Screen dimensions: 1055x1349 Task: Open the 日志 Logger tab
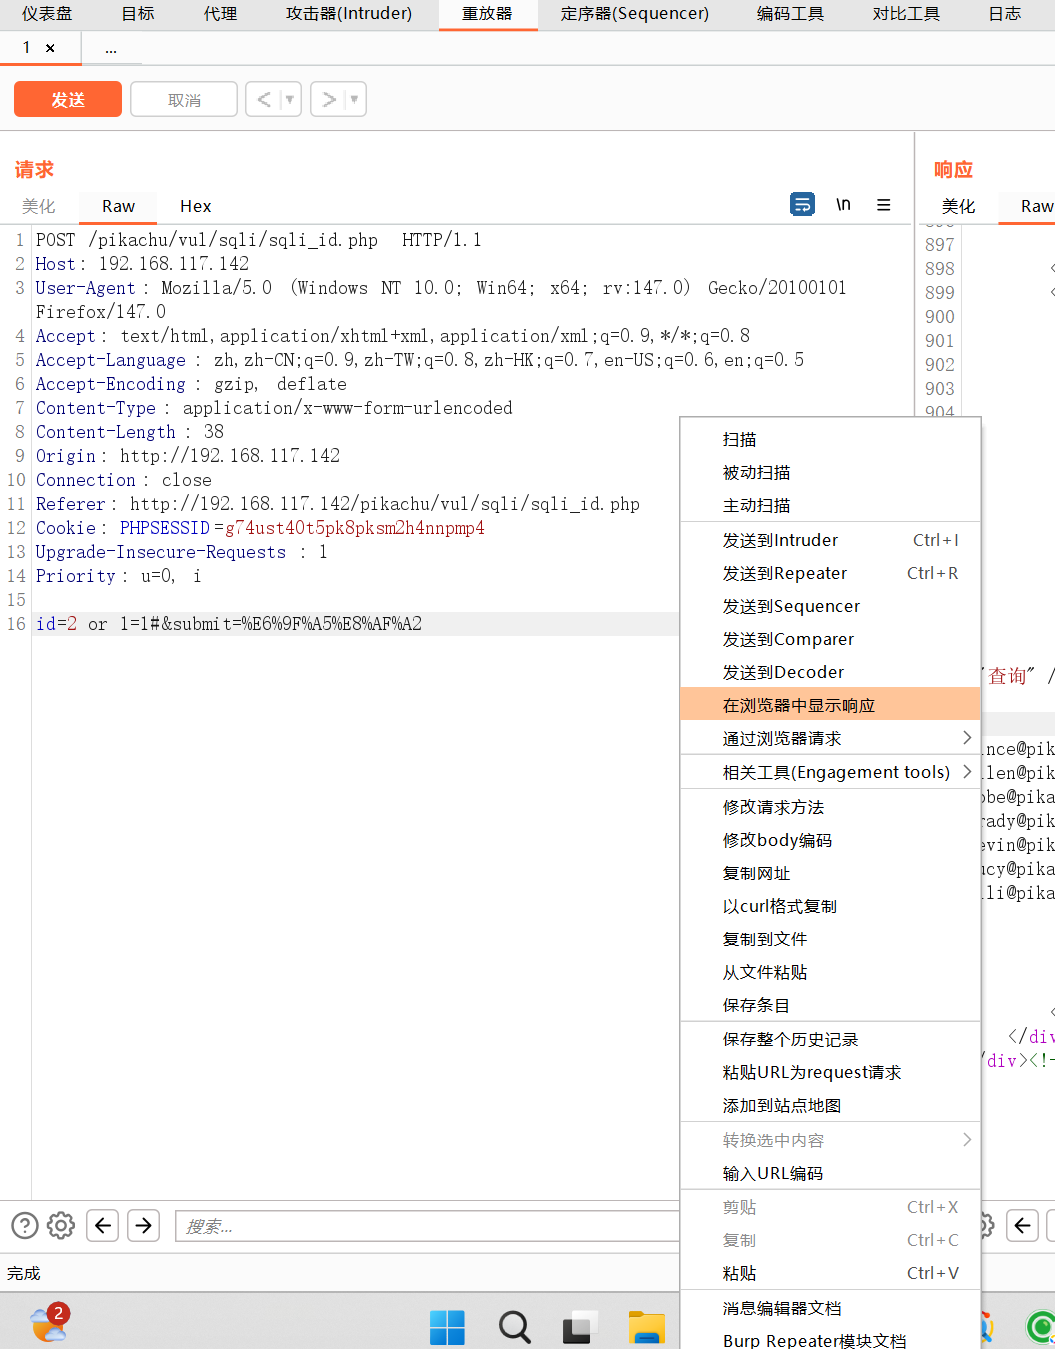tap(1004, 13)
